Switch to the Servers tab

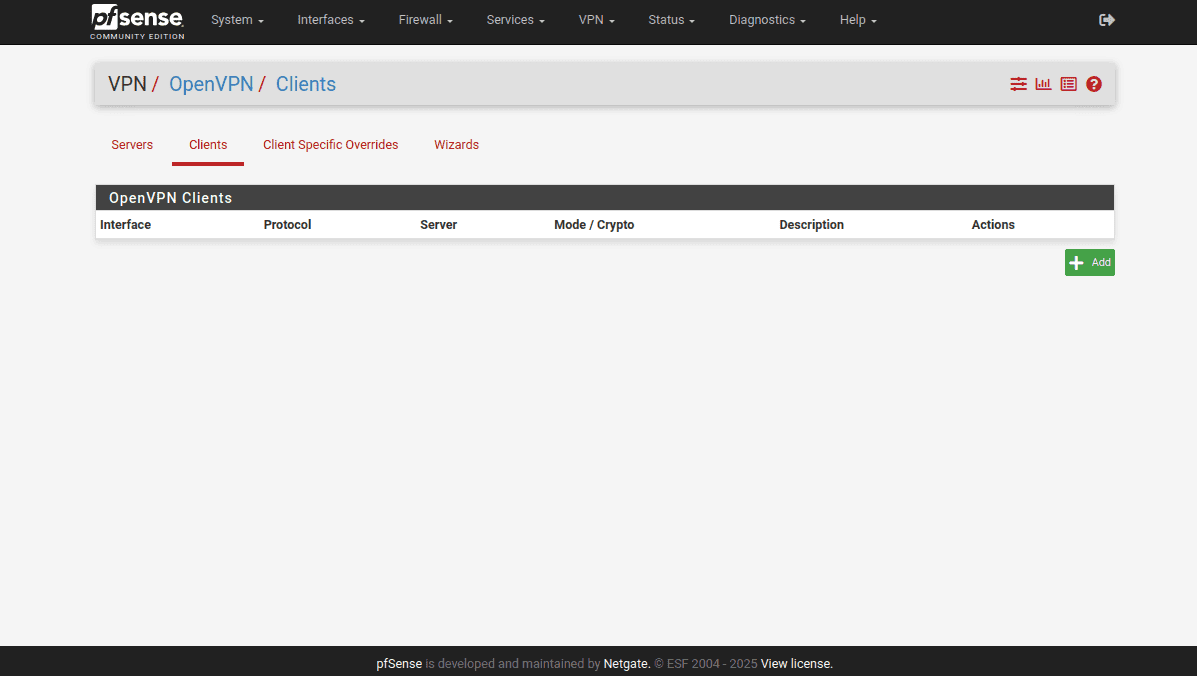click(132, 145)
